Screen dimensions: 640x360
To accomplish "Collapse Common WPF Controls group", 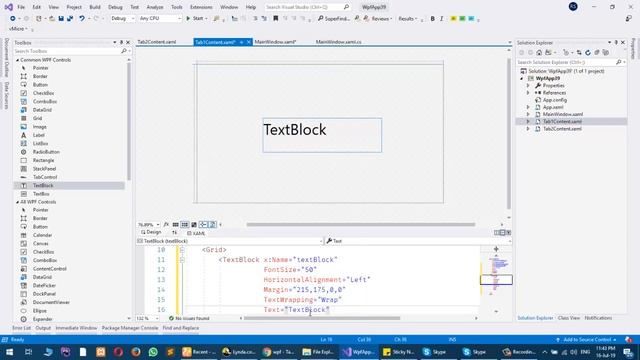I will pyautogui.click(x=18, y=60).
